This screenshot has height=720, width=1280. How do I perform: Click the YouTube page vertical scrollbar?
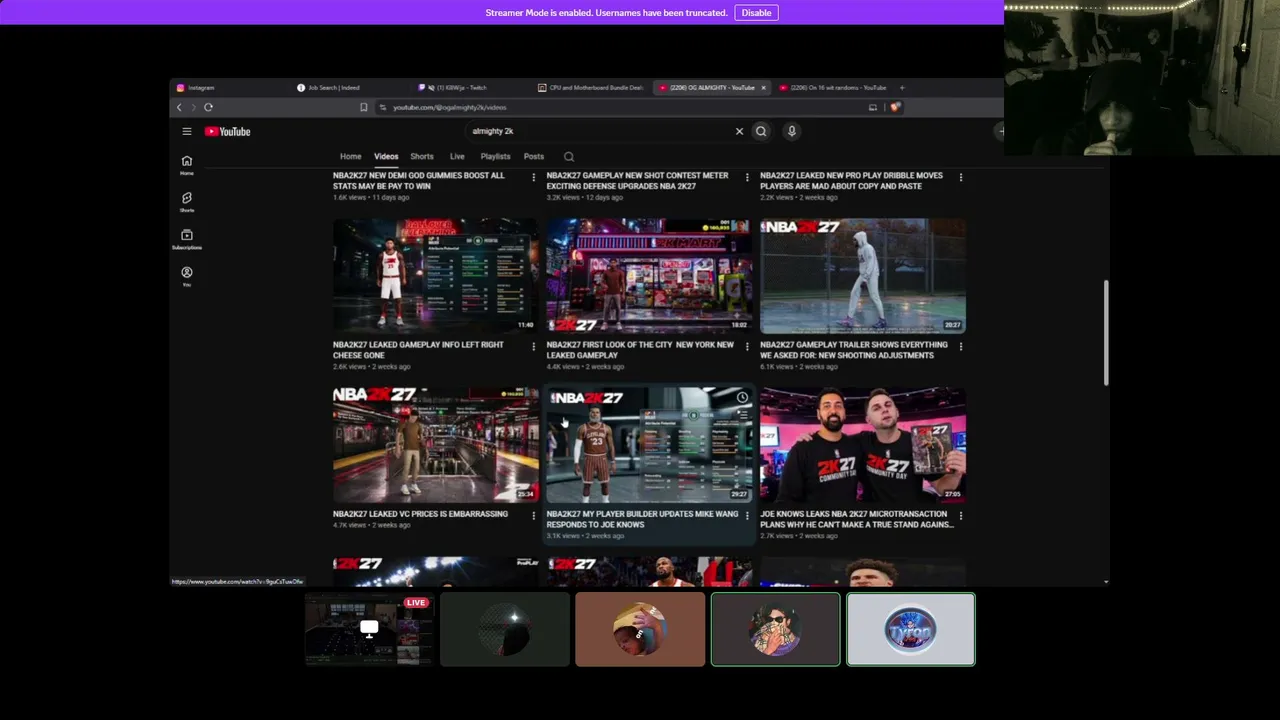coord(1106,333)
